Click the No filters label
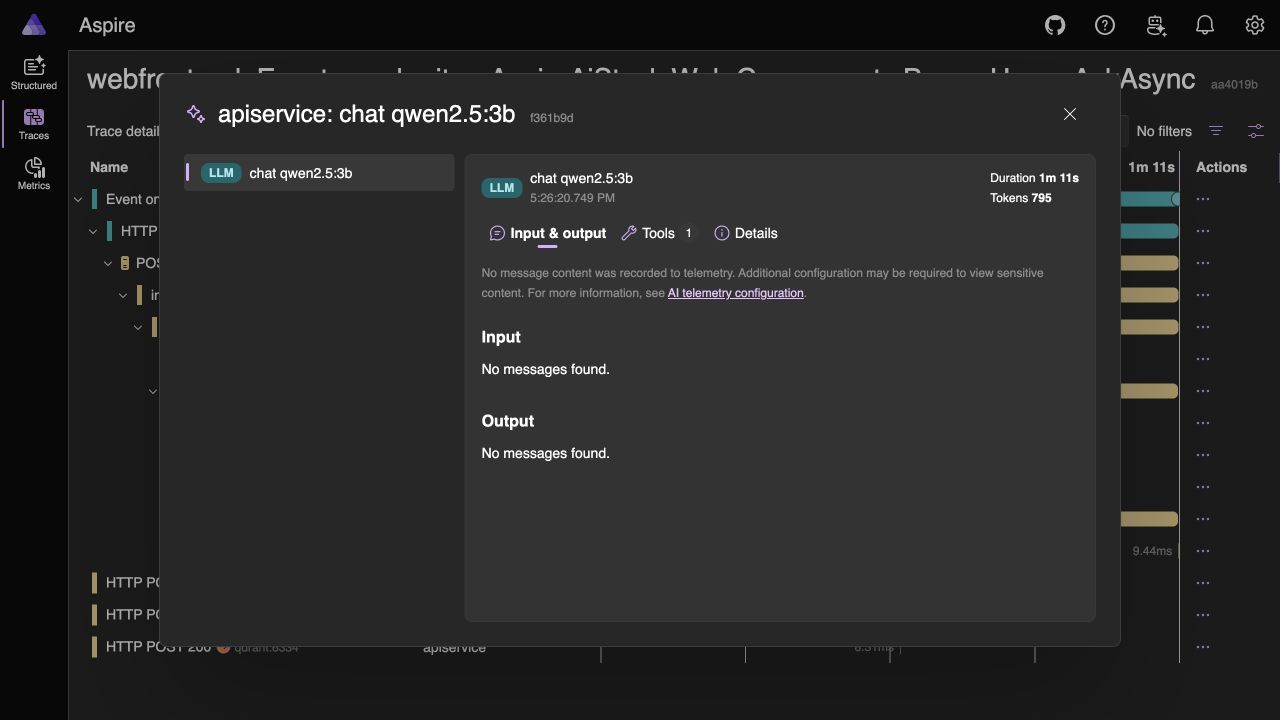The image size is (1280, 720). (x=1164, y=131)
